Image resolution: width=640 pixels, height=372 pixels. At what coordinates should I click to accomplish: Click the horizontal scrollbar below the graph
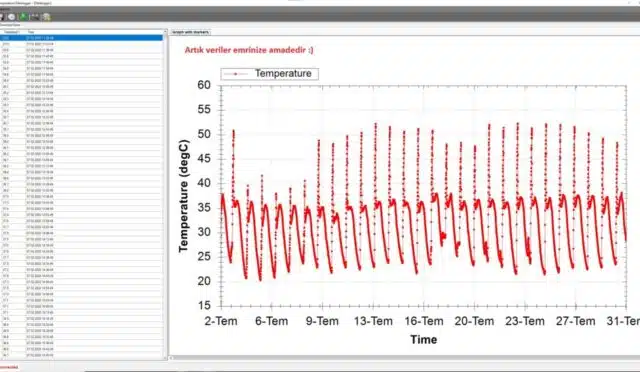[404, 358]
